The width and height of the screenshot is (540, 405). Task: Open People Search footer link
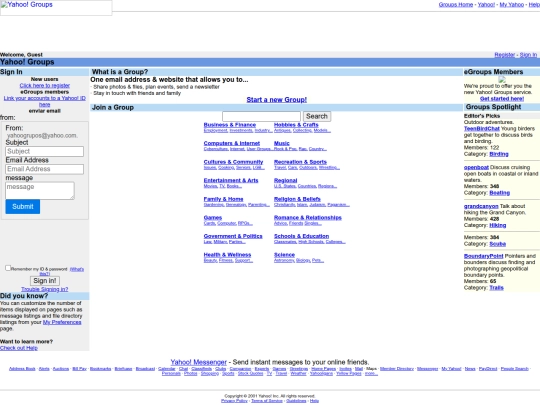coord(515,369)
